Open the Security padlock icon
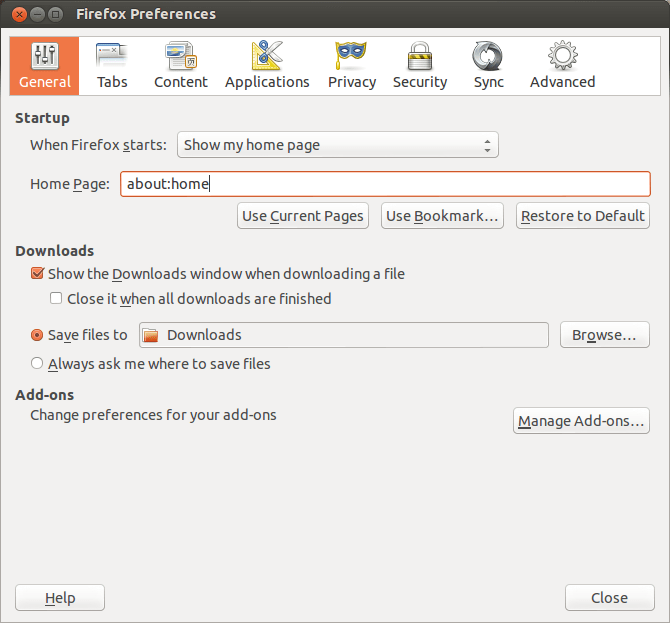670x623 pixels. (x=420, y=56)
